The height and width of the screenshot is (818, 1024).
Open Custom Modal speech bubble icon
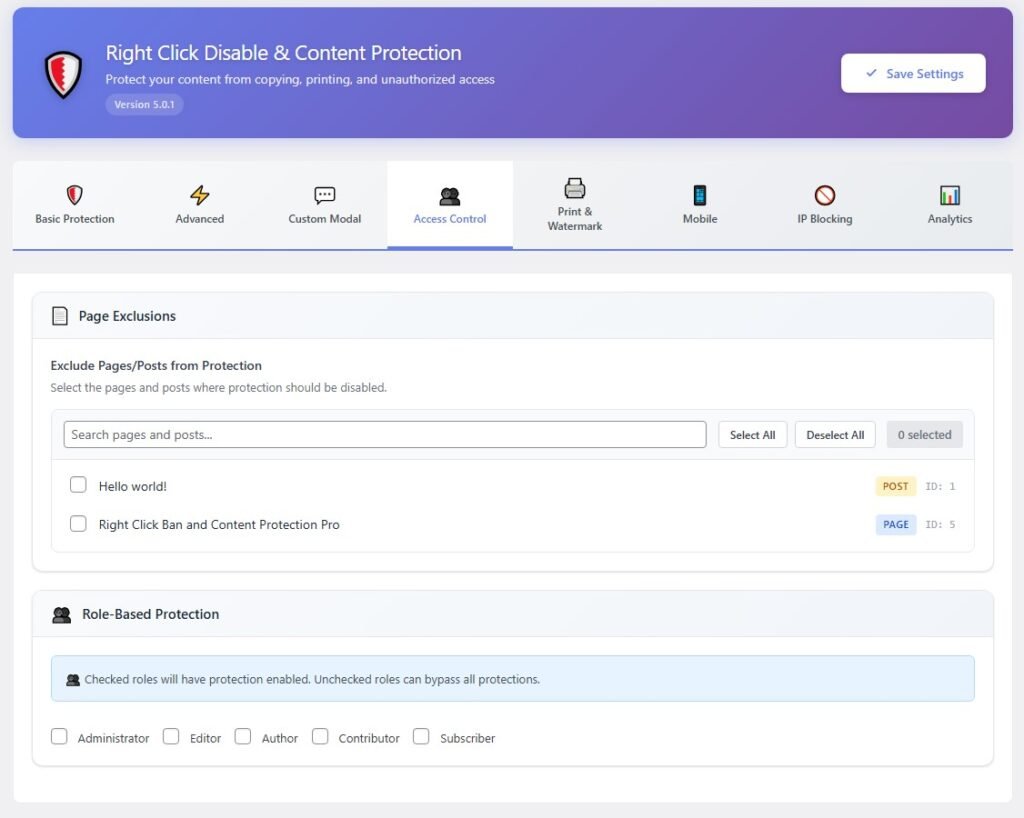[x=325, y=195]
